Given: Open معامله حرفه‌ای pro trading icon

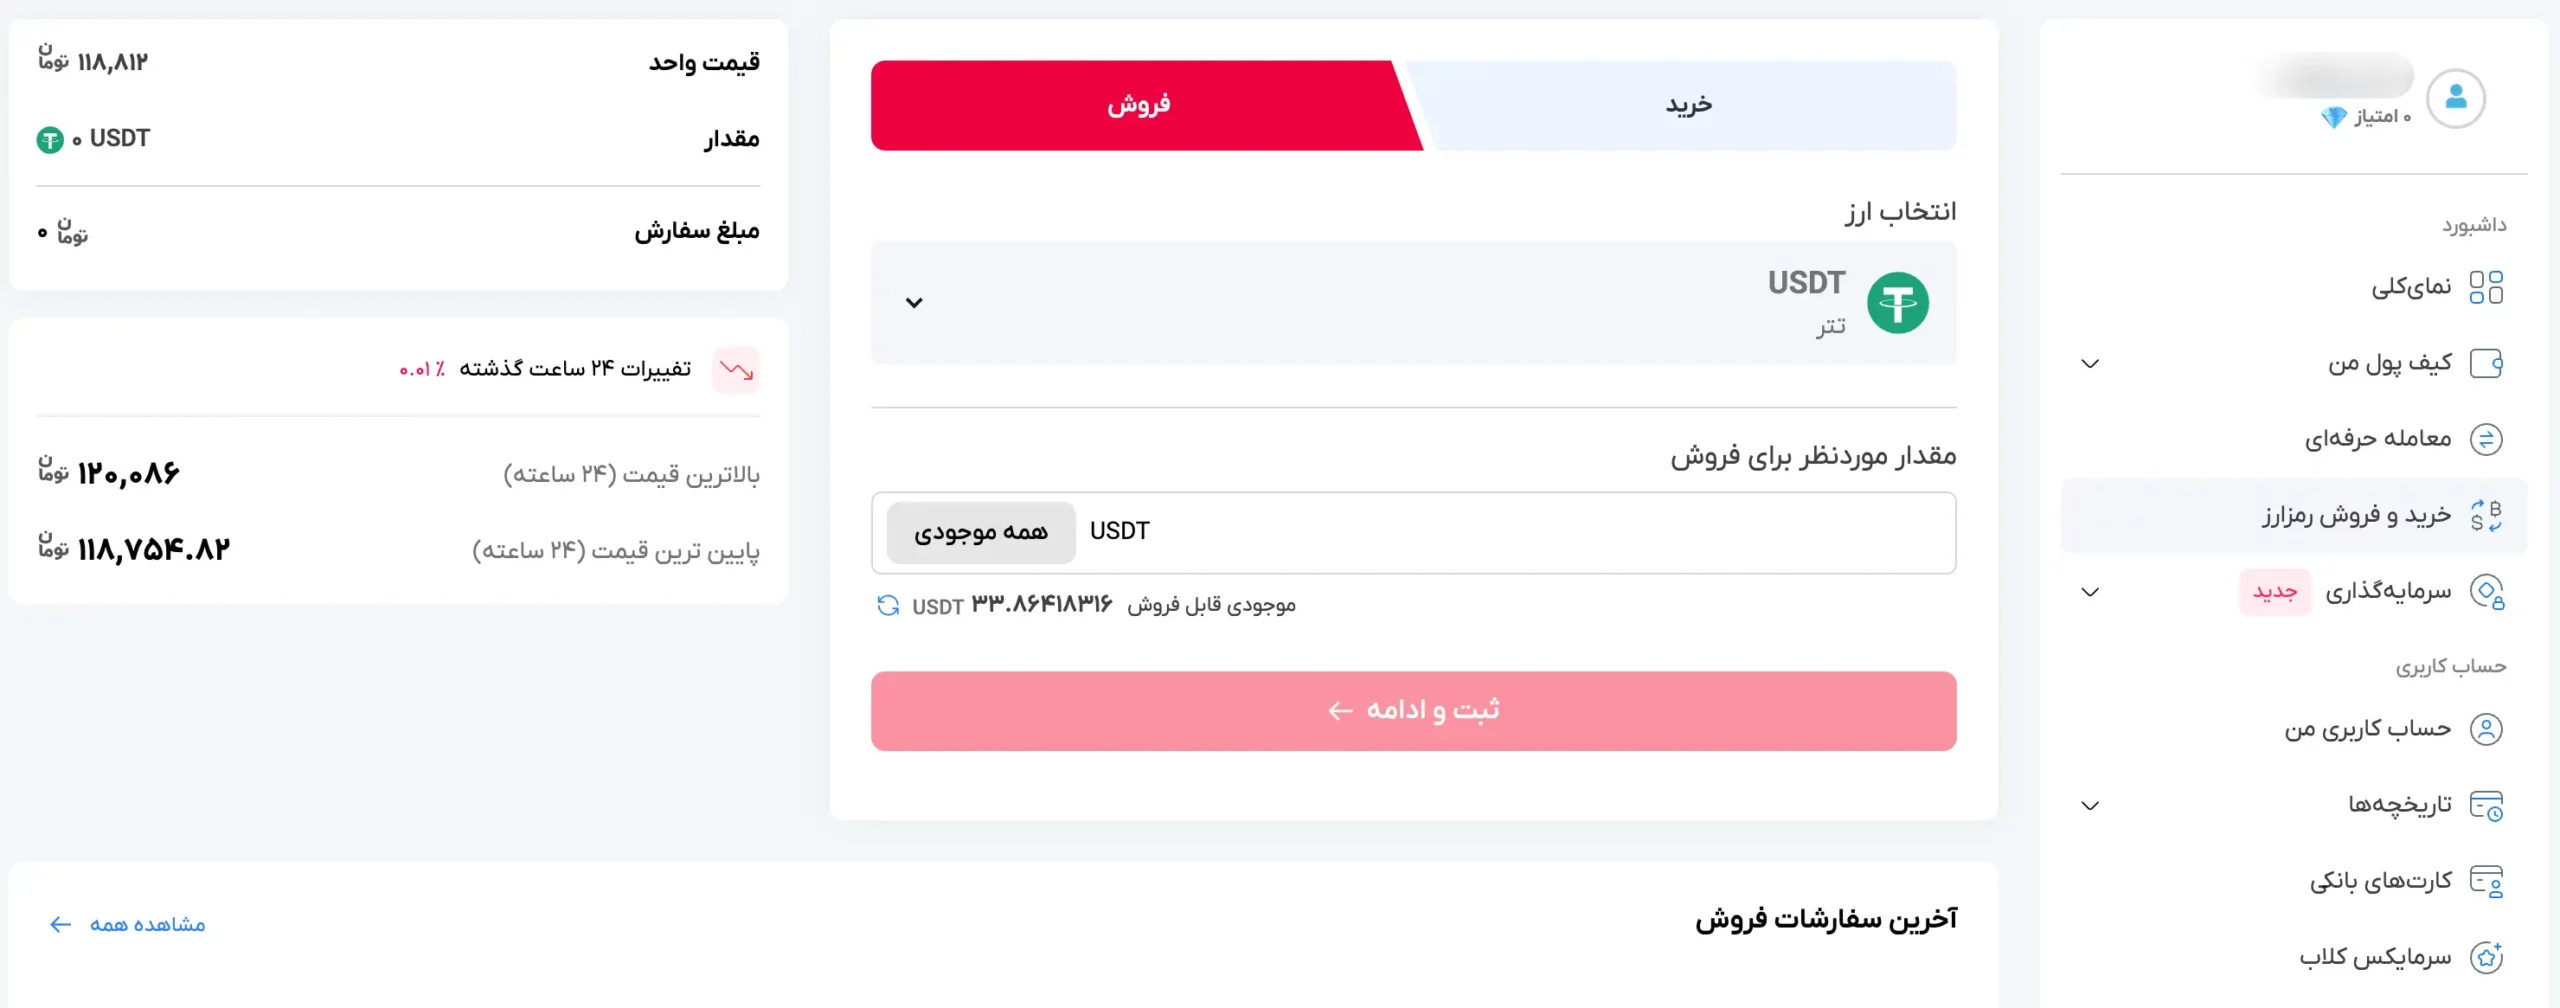Looking at the screenshot, I should [2488, 438].
